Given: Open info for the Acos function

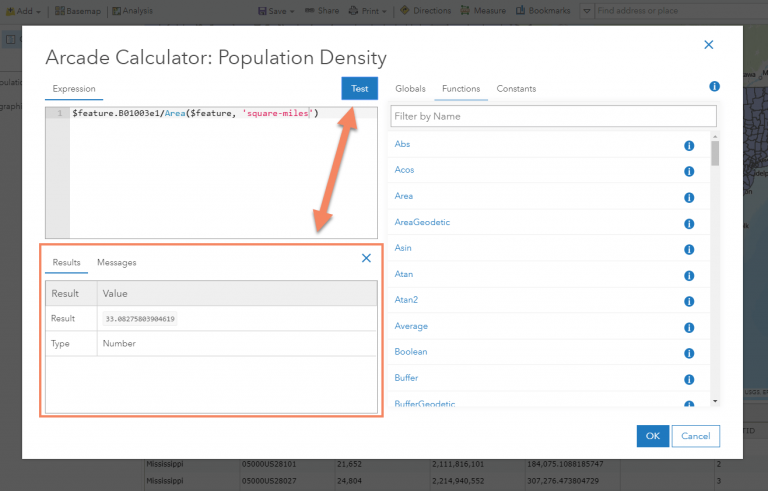Looking at the screenshot, I should [x=689, y=171].
